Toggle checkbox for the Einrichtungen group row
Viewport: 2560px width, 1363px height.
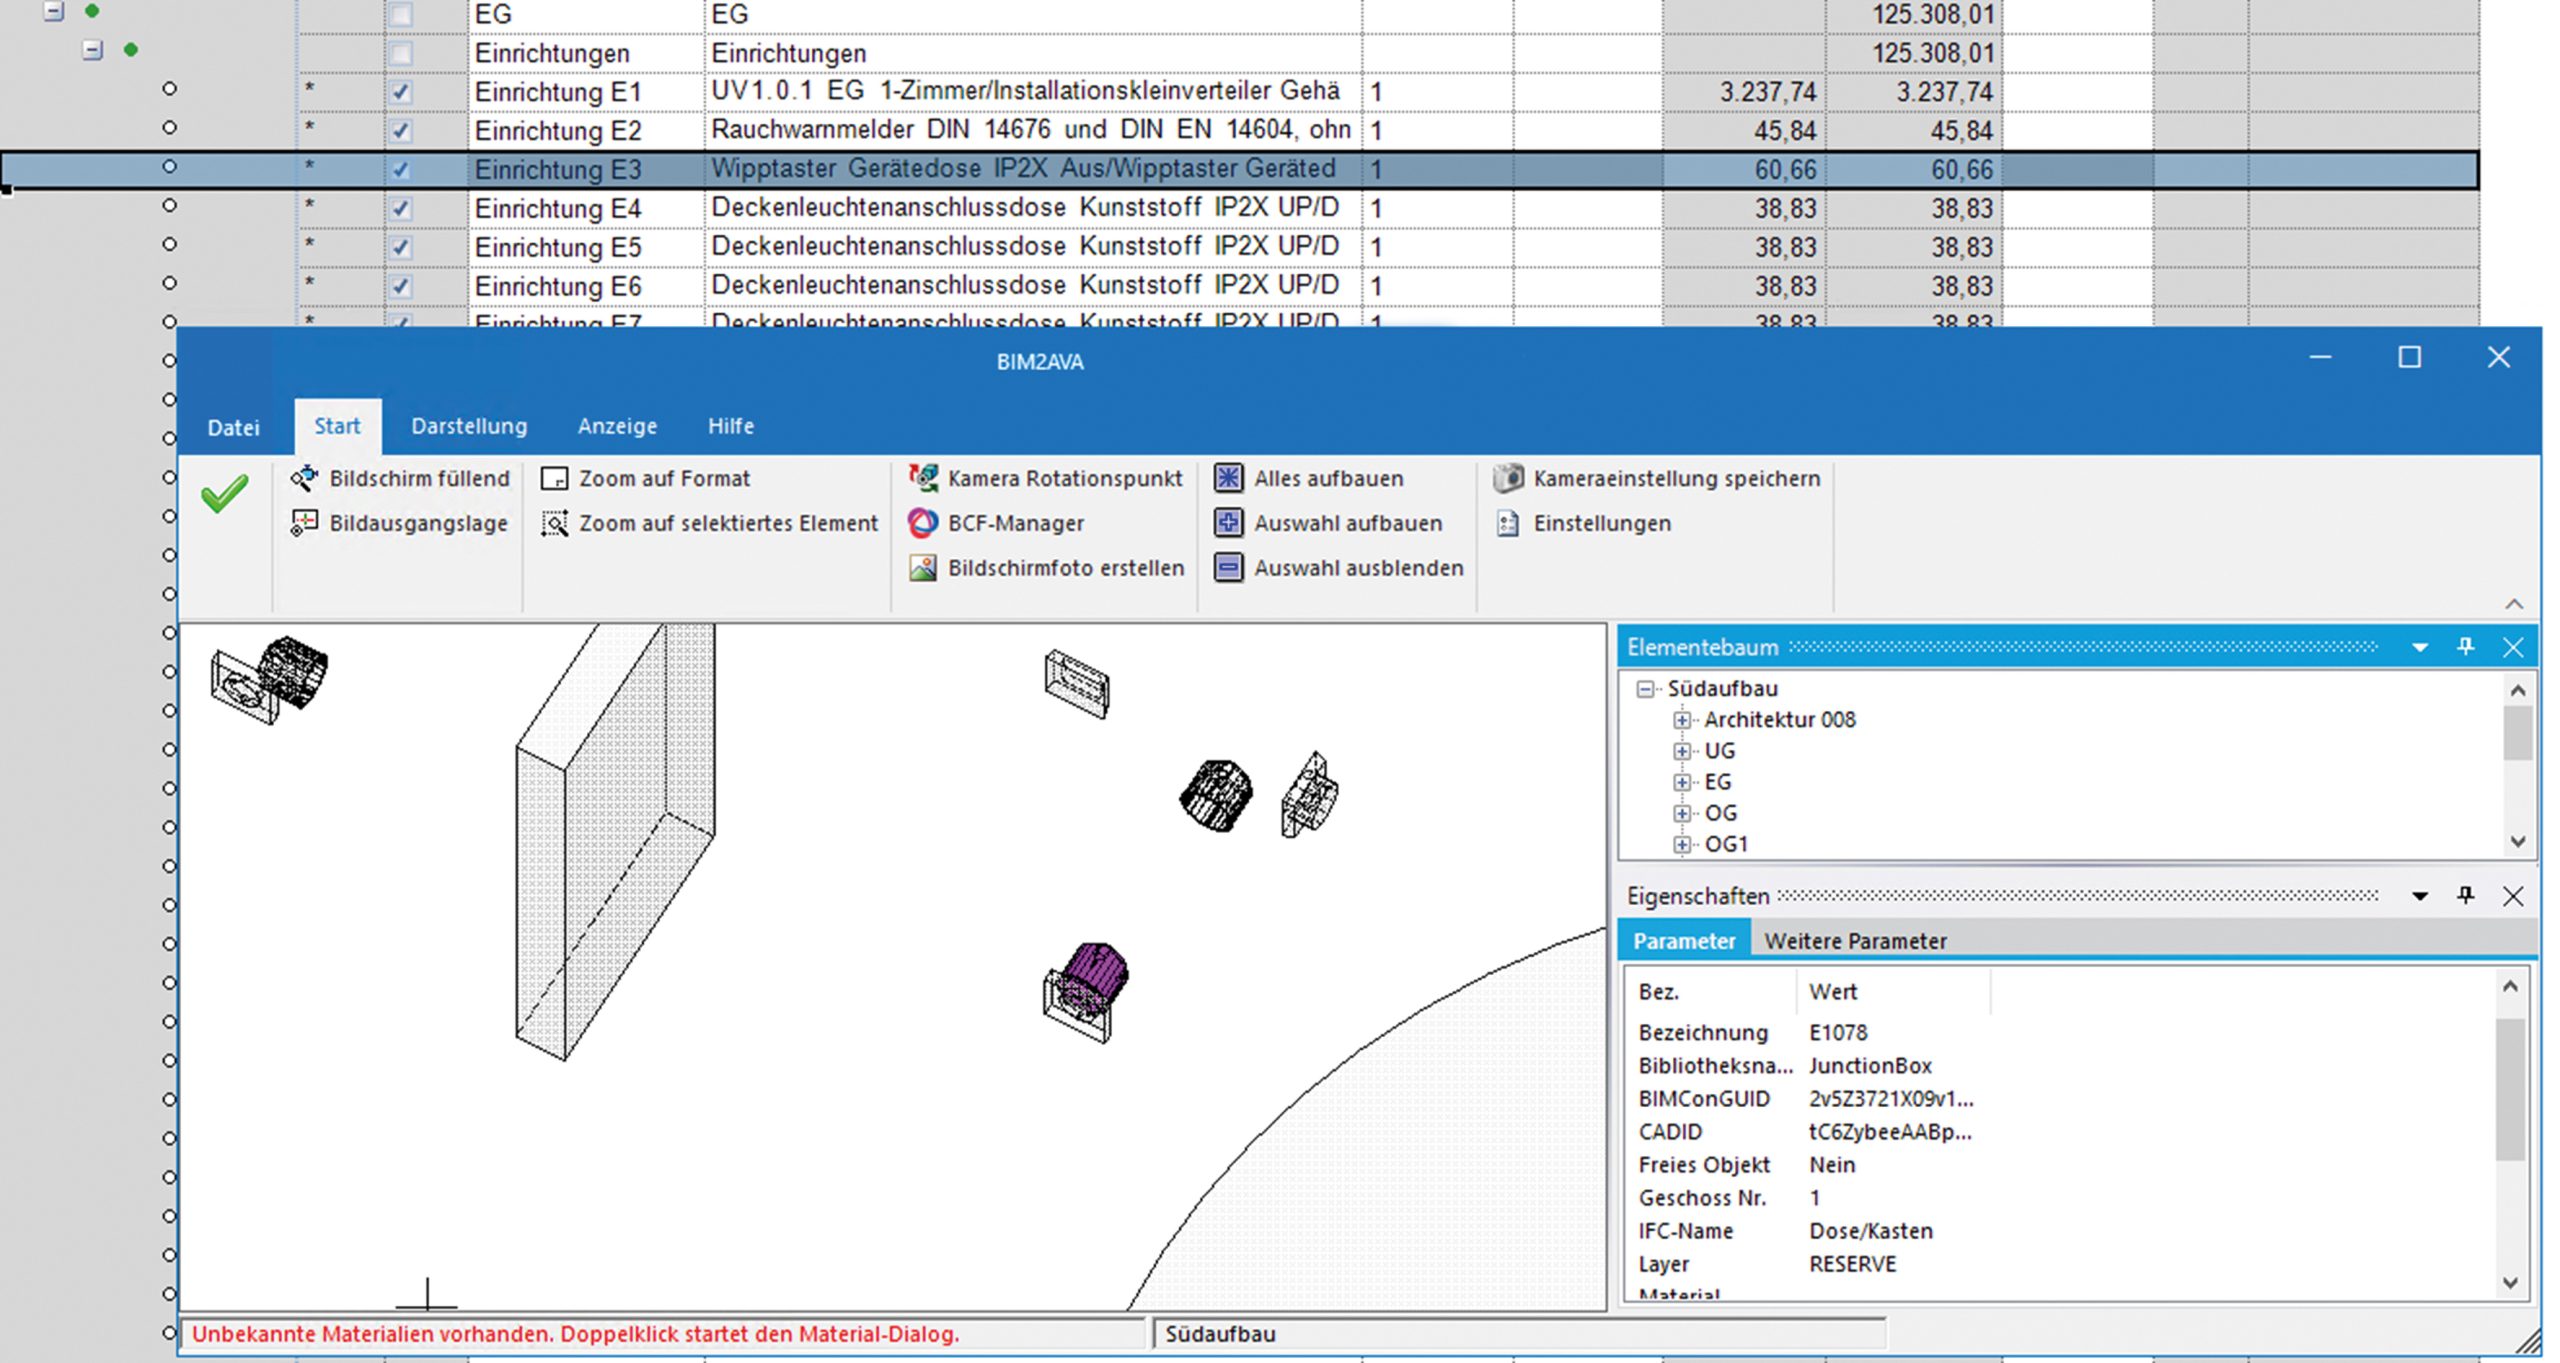[401, 53]
